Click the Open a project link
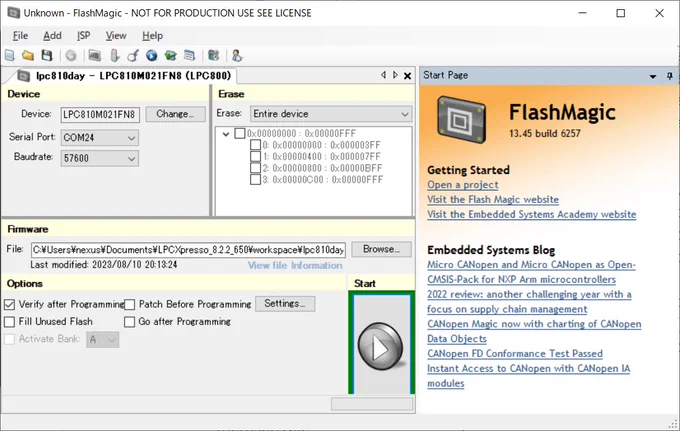680x431 pixels. [x=463, y=185]
